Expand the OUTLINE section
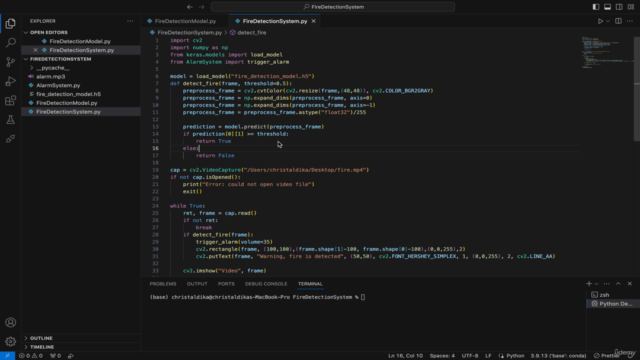 (x=81, y=338)
